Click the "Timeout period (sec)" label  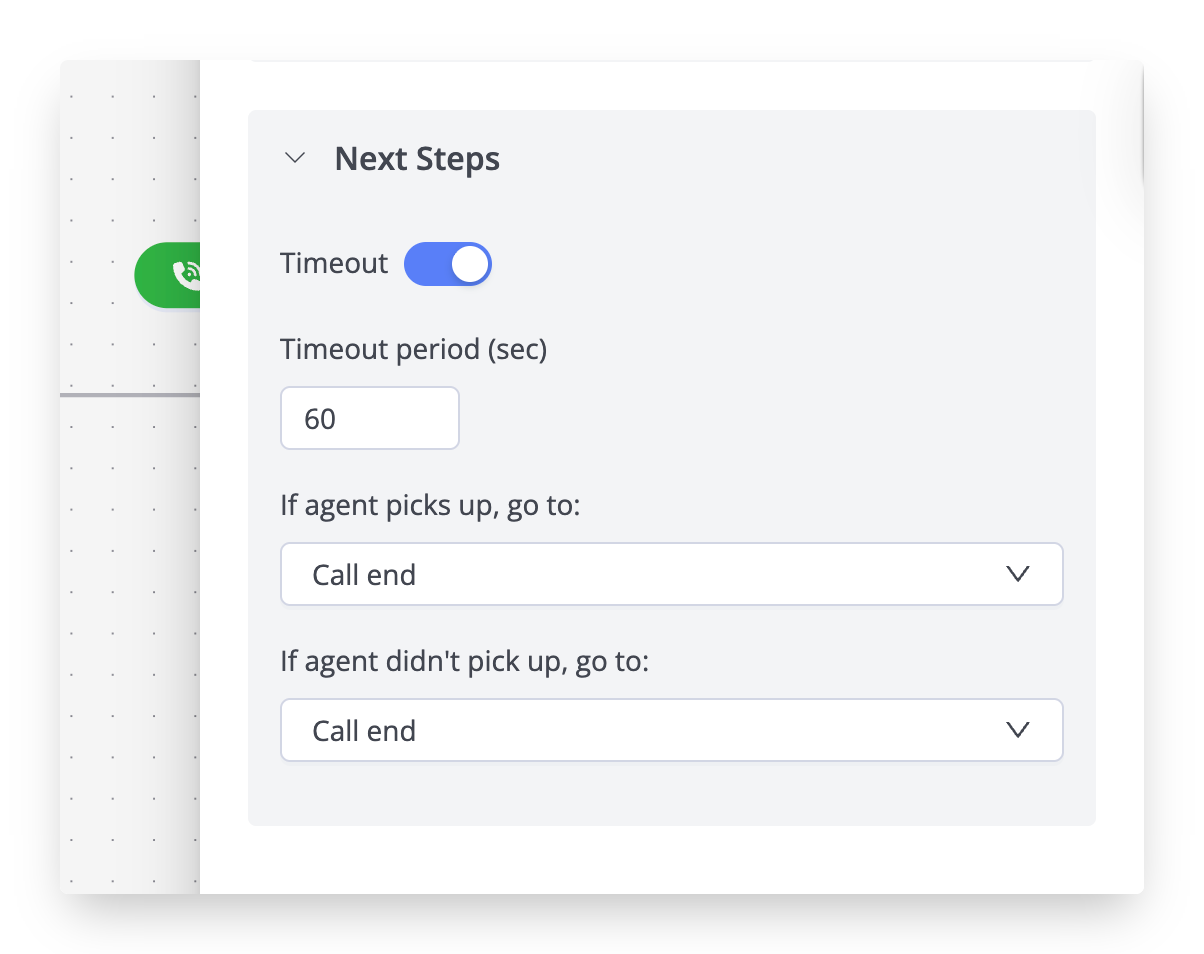click(413, 350)
